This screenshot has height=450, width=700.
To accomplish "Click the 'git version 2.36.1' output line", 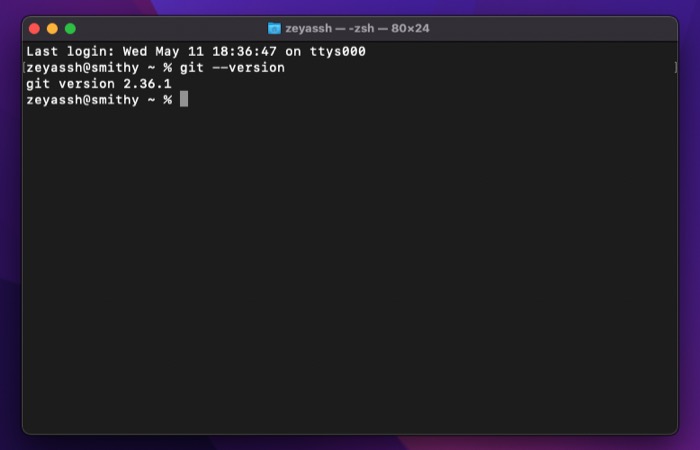I will tap(98, 83).
